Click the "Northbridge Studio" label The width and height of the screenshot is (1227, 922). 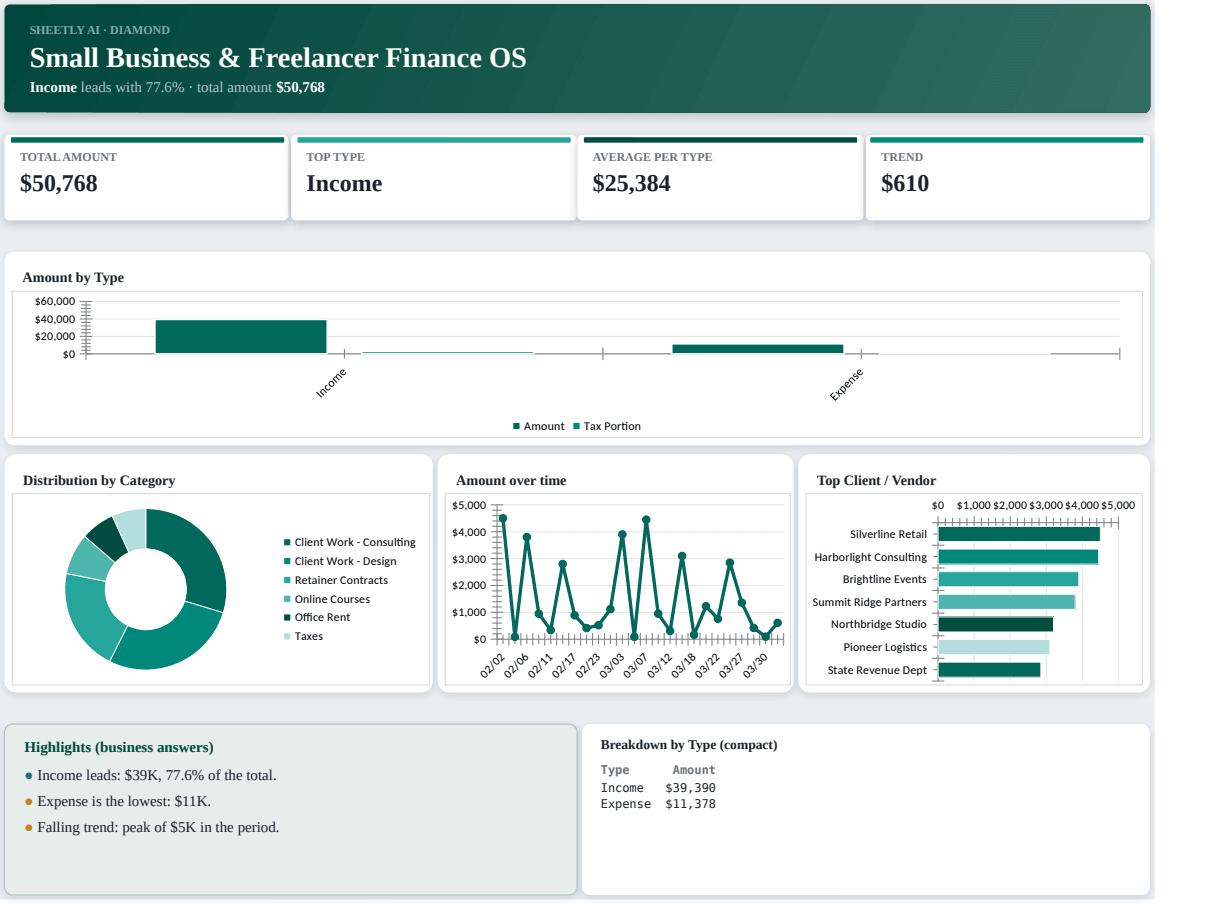click(879, 624)
